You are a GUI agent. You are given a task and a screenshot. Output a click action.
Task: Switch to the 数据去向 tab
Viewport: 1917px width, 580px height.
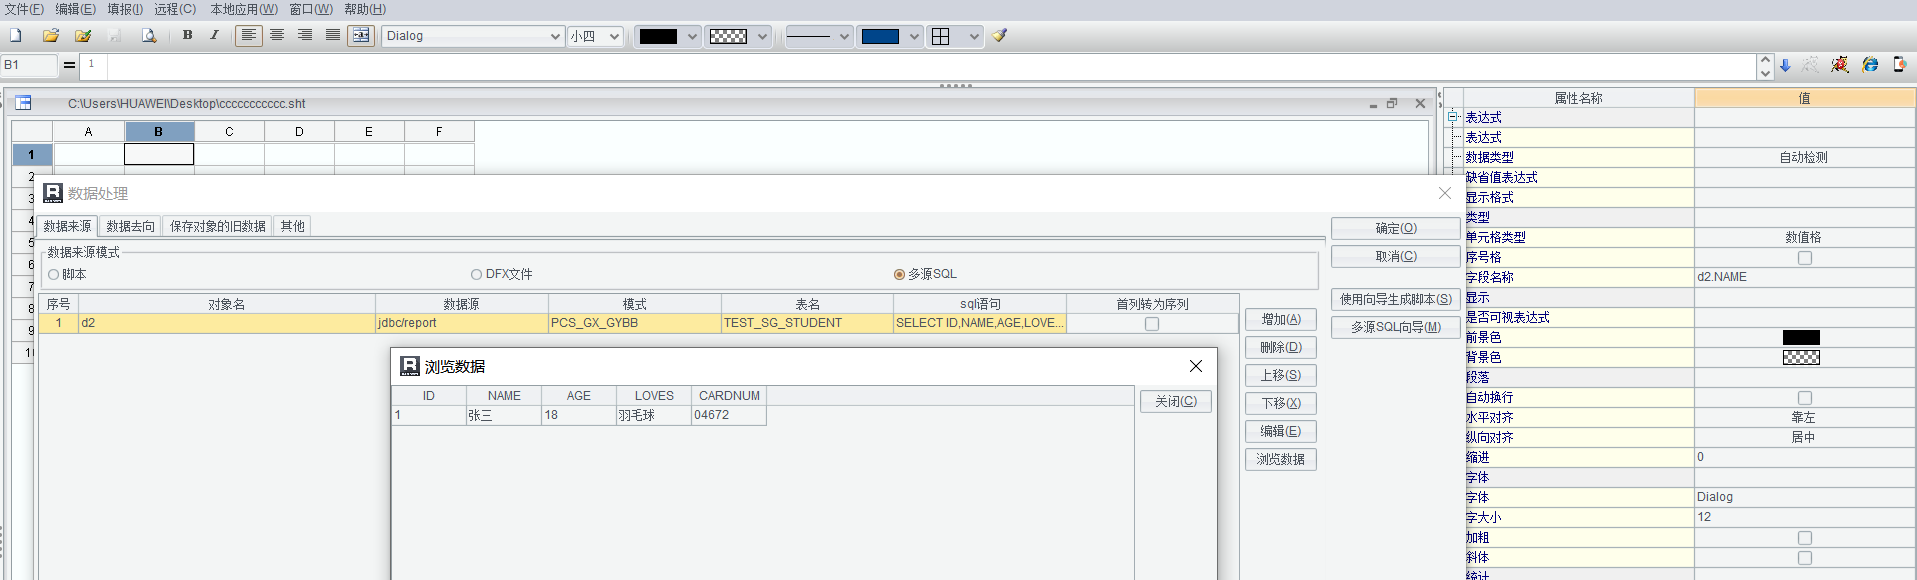tap(131, 227)
